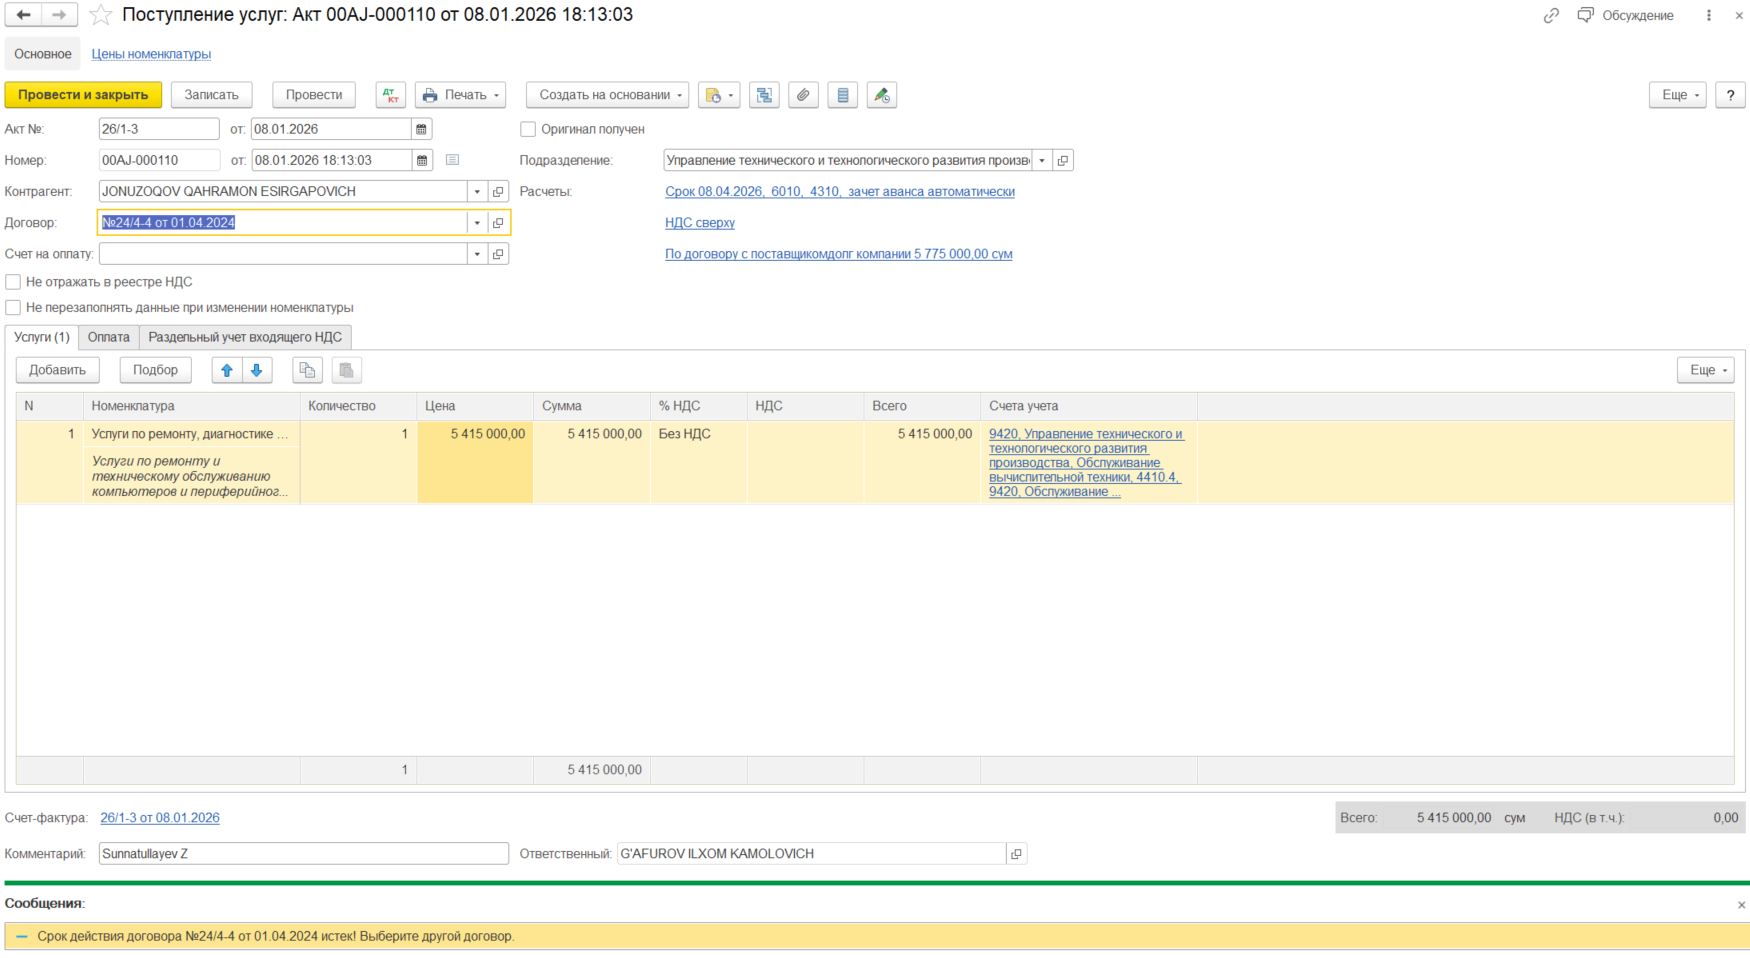Click the Номер field with 00AJ-000110
The width and height of the screenshot is (1750, 958).
[159, 160]
